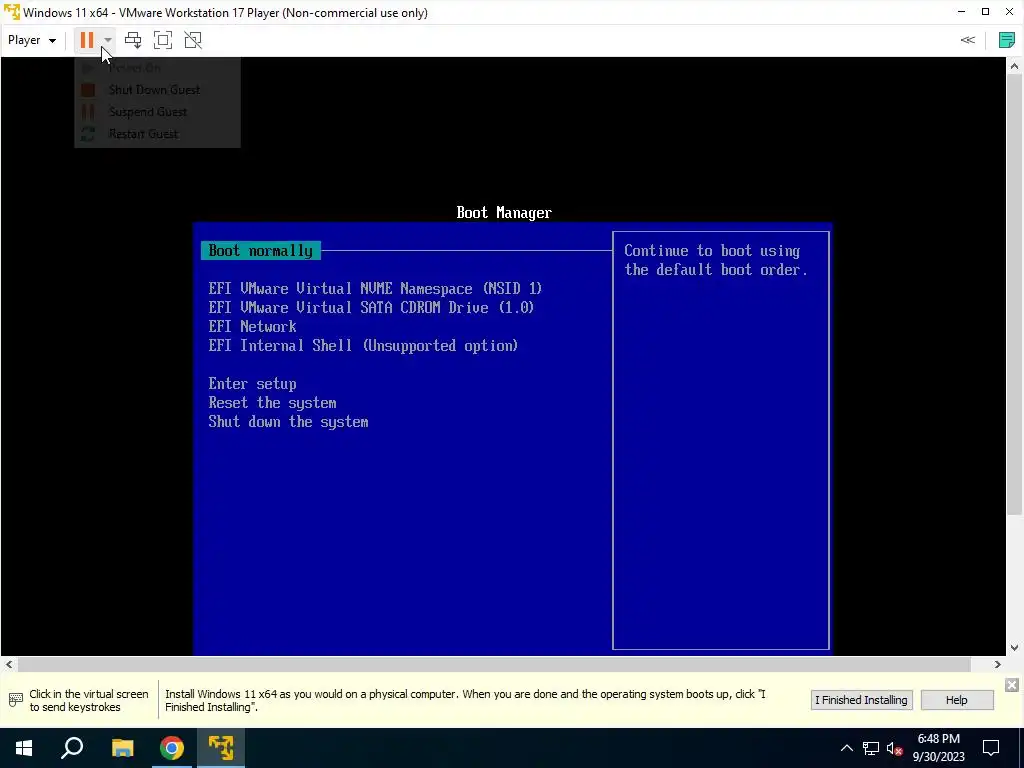Open network status tray icon
1024x768 pixels.
(x=871, y=748)
